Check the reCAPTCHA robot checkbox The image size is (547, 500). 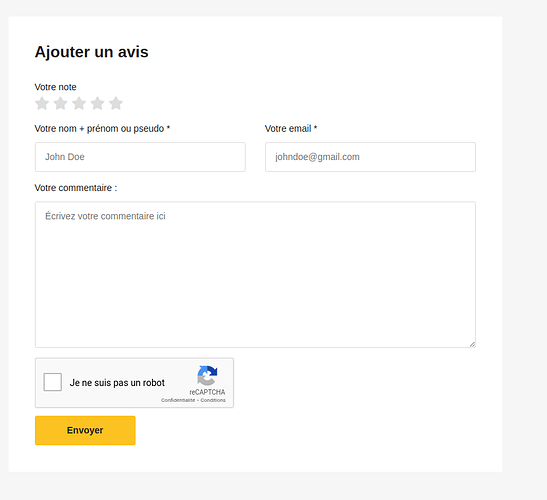pyautogui.click(x=53, y=382)
